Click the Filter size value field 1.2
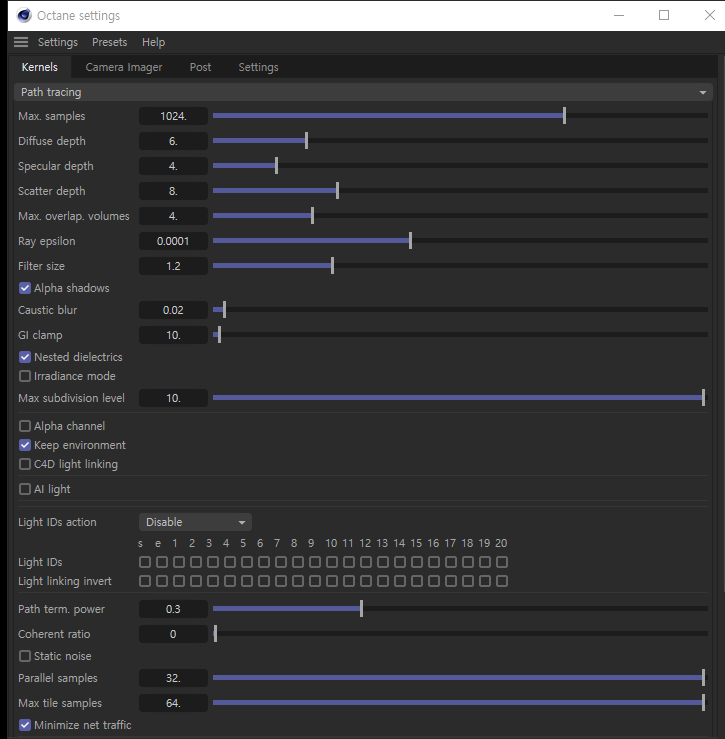Viewport: 725px width, 739px height. coord(173,266)
